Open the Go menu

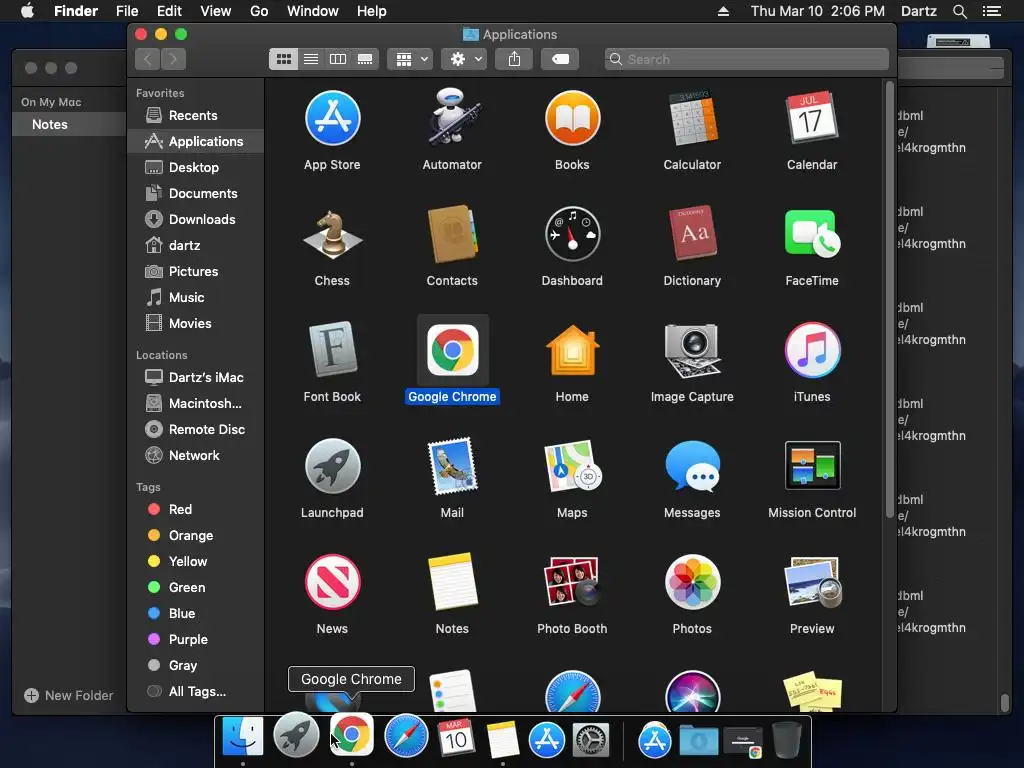coord(259,11)
